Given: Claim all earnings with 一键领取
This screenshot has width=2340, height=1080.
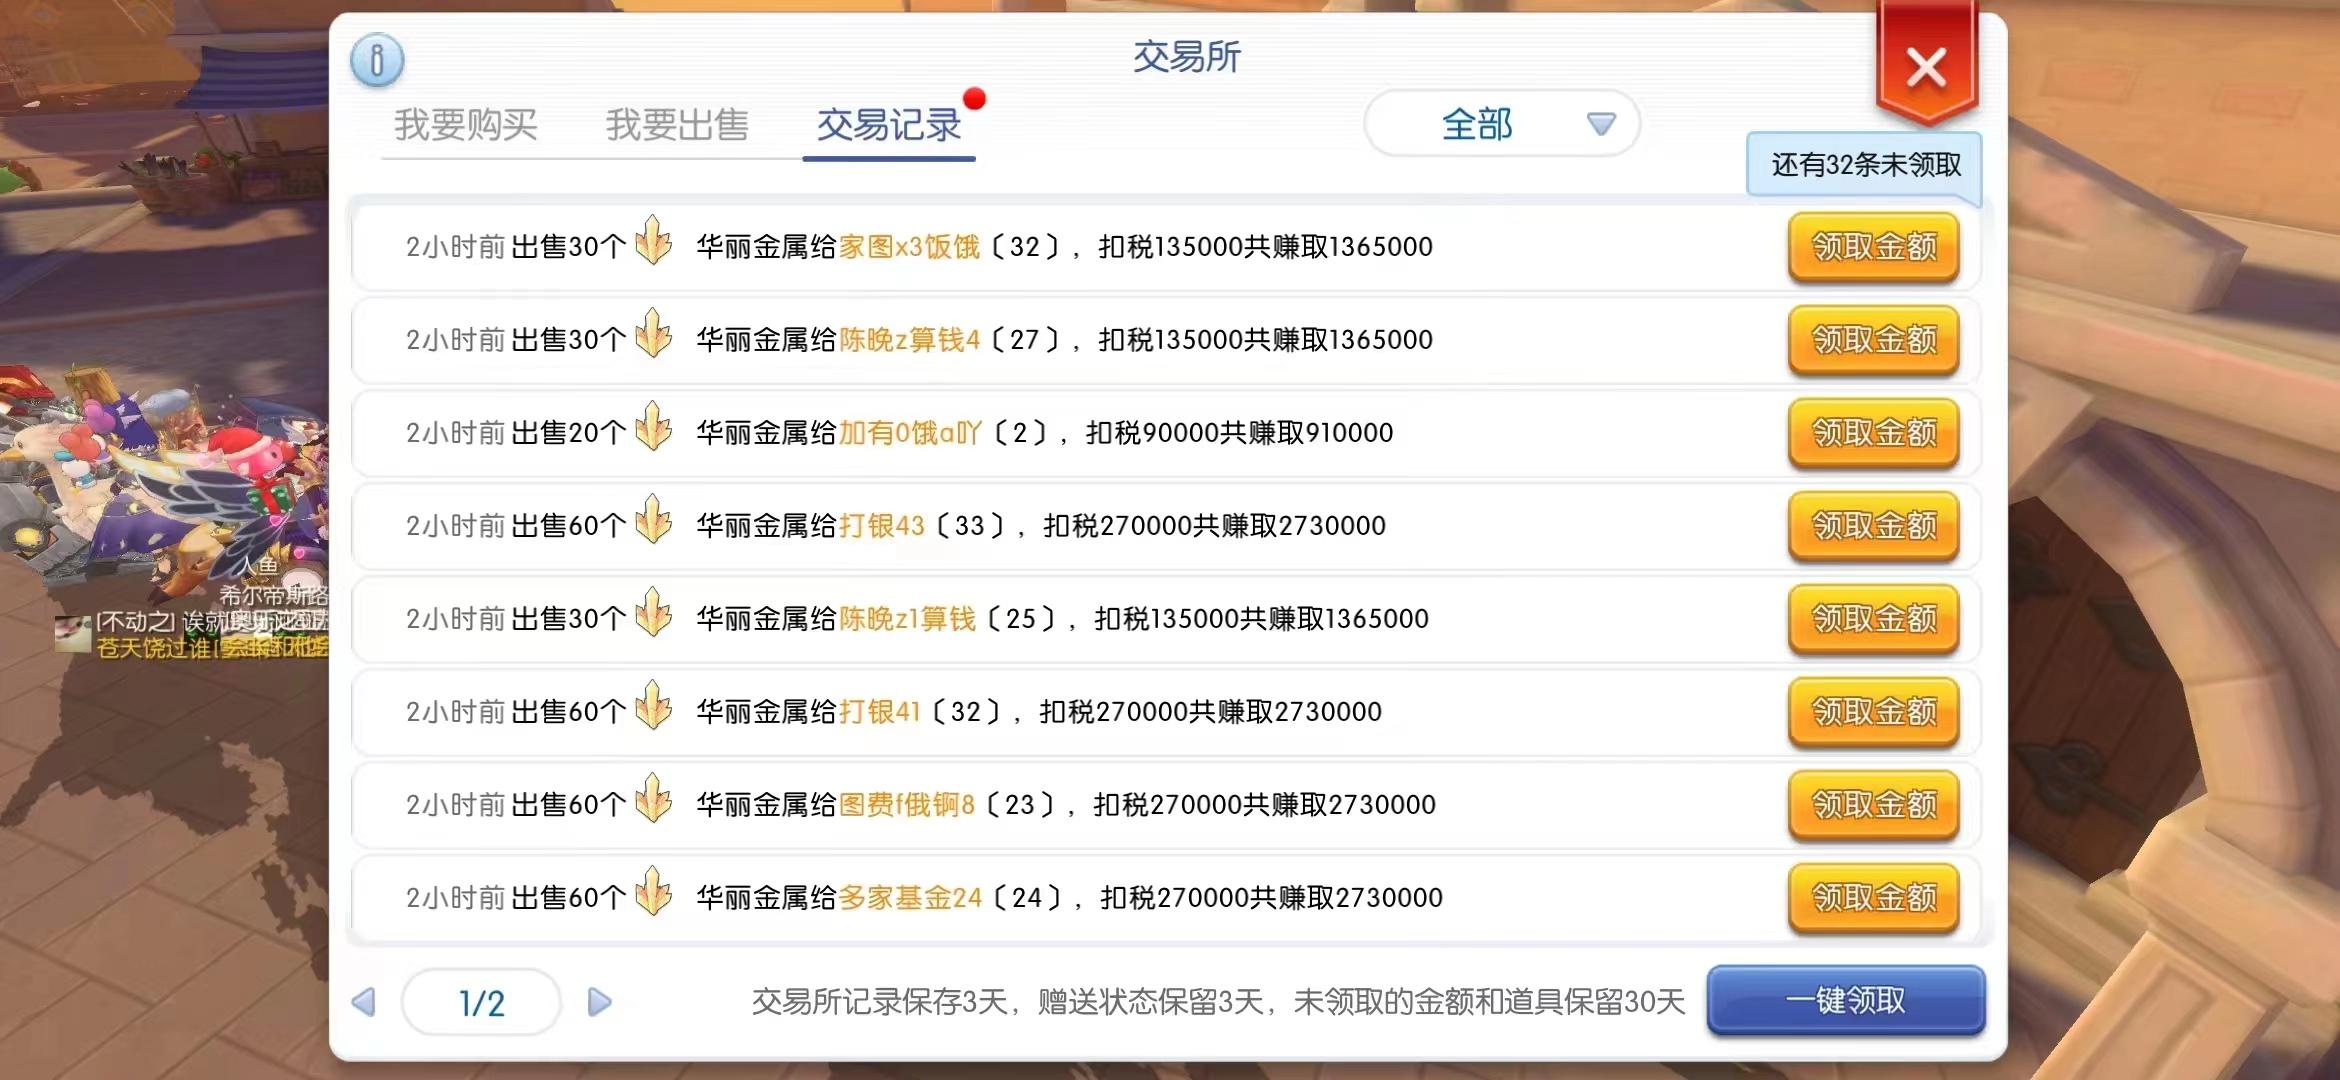Looking at the screenshot, I should click(1846, 1000).
